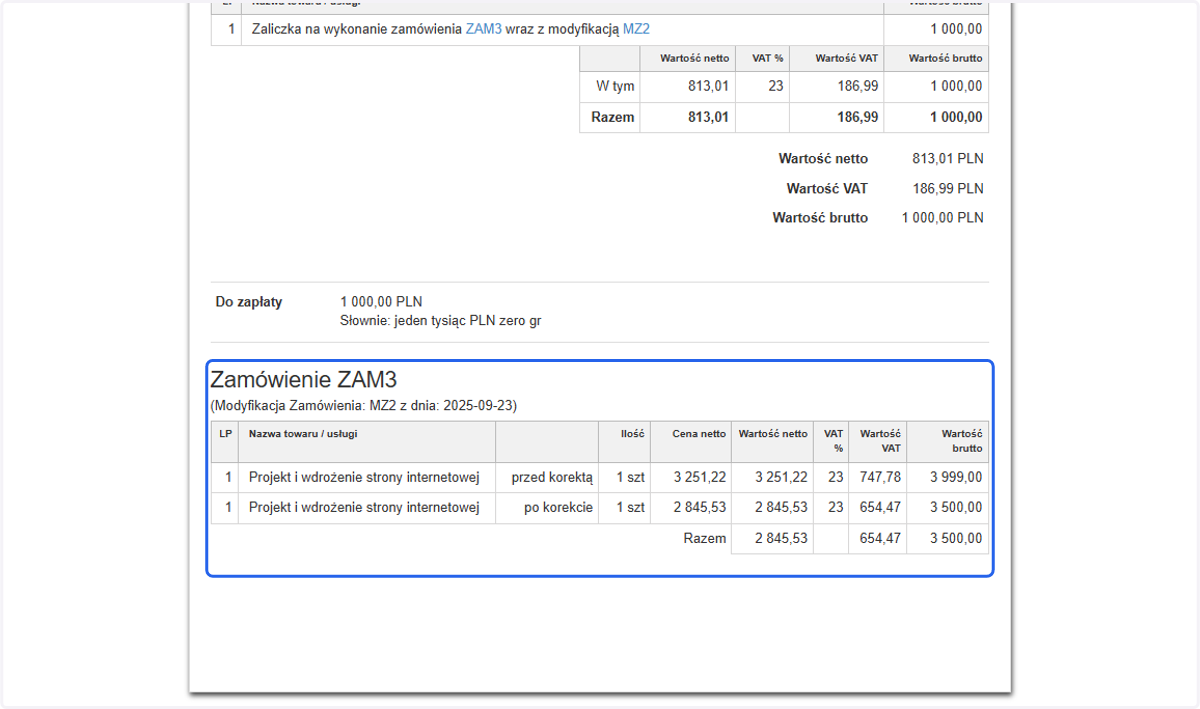Click '1 000,00 PLN' beside bold 'Wartość brutto'
This screenshot has width=1200, height=709.
[x=943, y=217]
